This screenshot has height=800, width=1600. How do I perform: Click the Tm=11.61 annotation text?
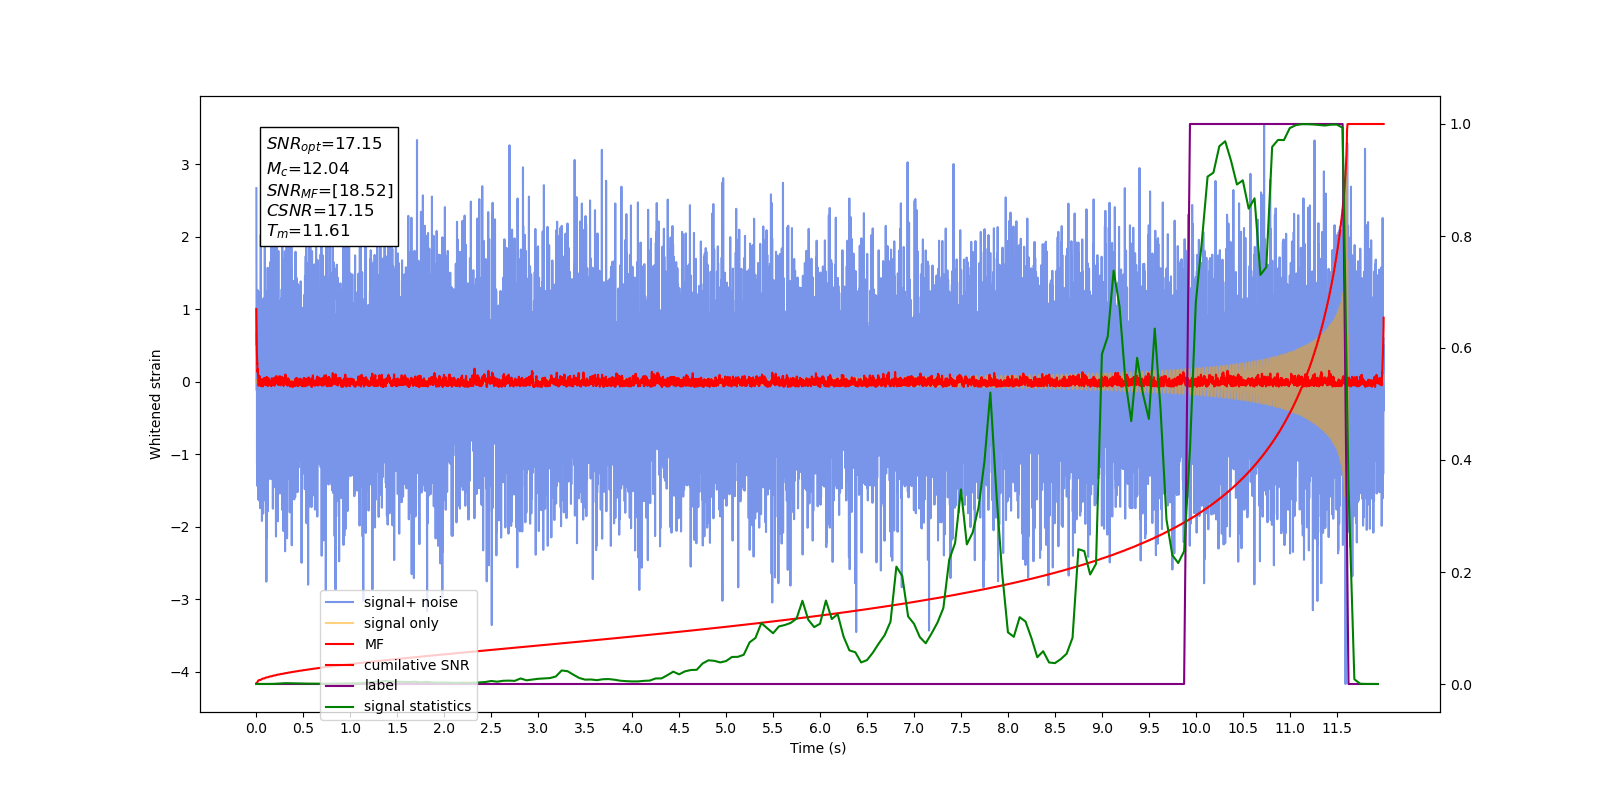tap(308, 231)
